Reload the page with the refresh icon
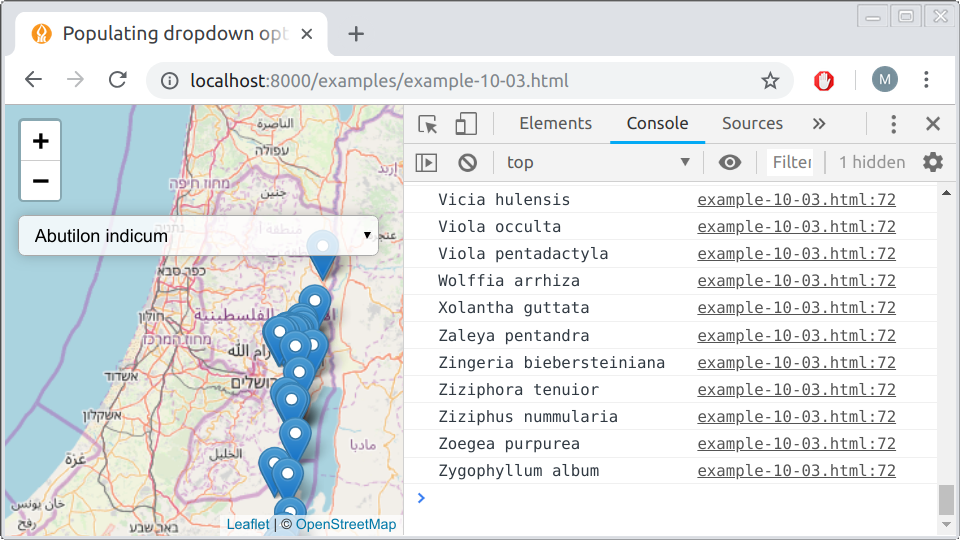Screen dimensions: 960x540 click(x=118, y=80)
